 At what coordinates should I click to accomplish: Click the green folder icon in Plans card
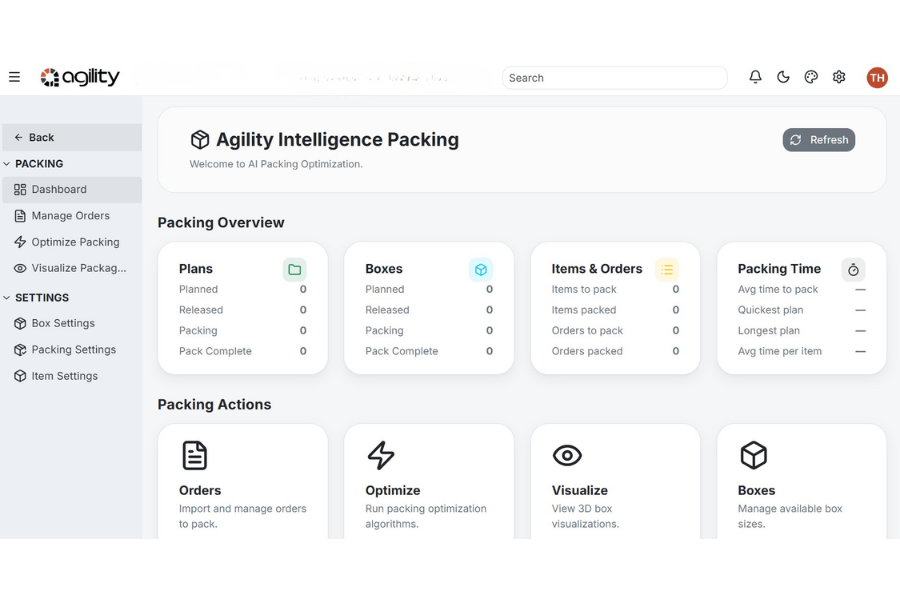click(294, 269)
